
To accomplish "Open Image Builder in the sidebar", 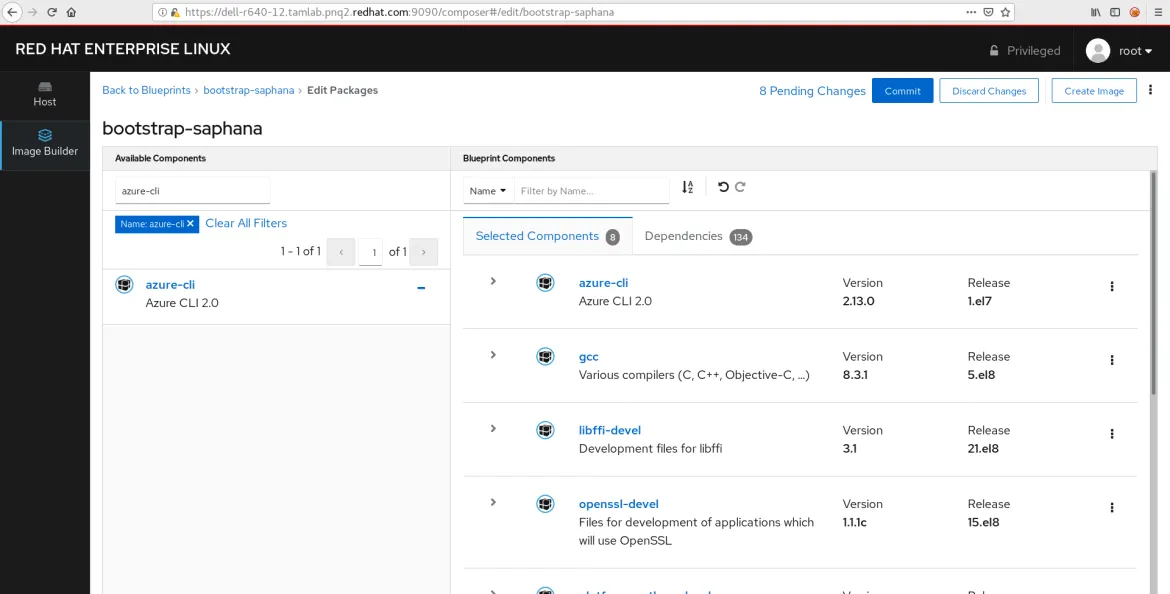I will click(x=45, y=143).
